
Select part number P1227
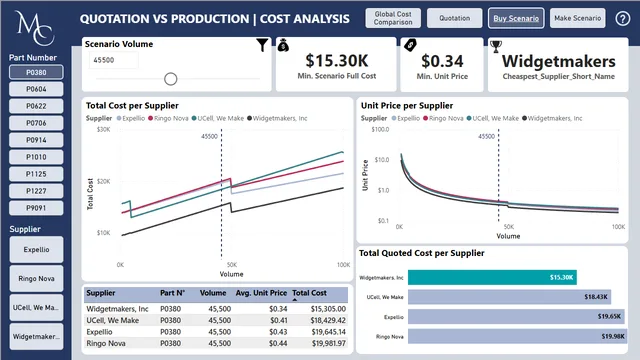tap(36, 191)
